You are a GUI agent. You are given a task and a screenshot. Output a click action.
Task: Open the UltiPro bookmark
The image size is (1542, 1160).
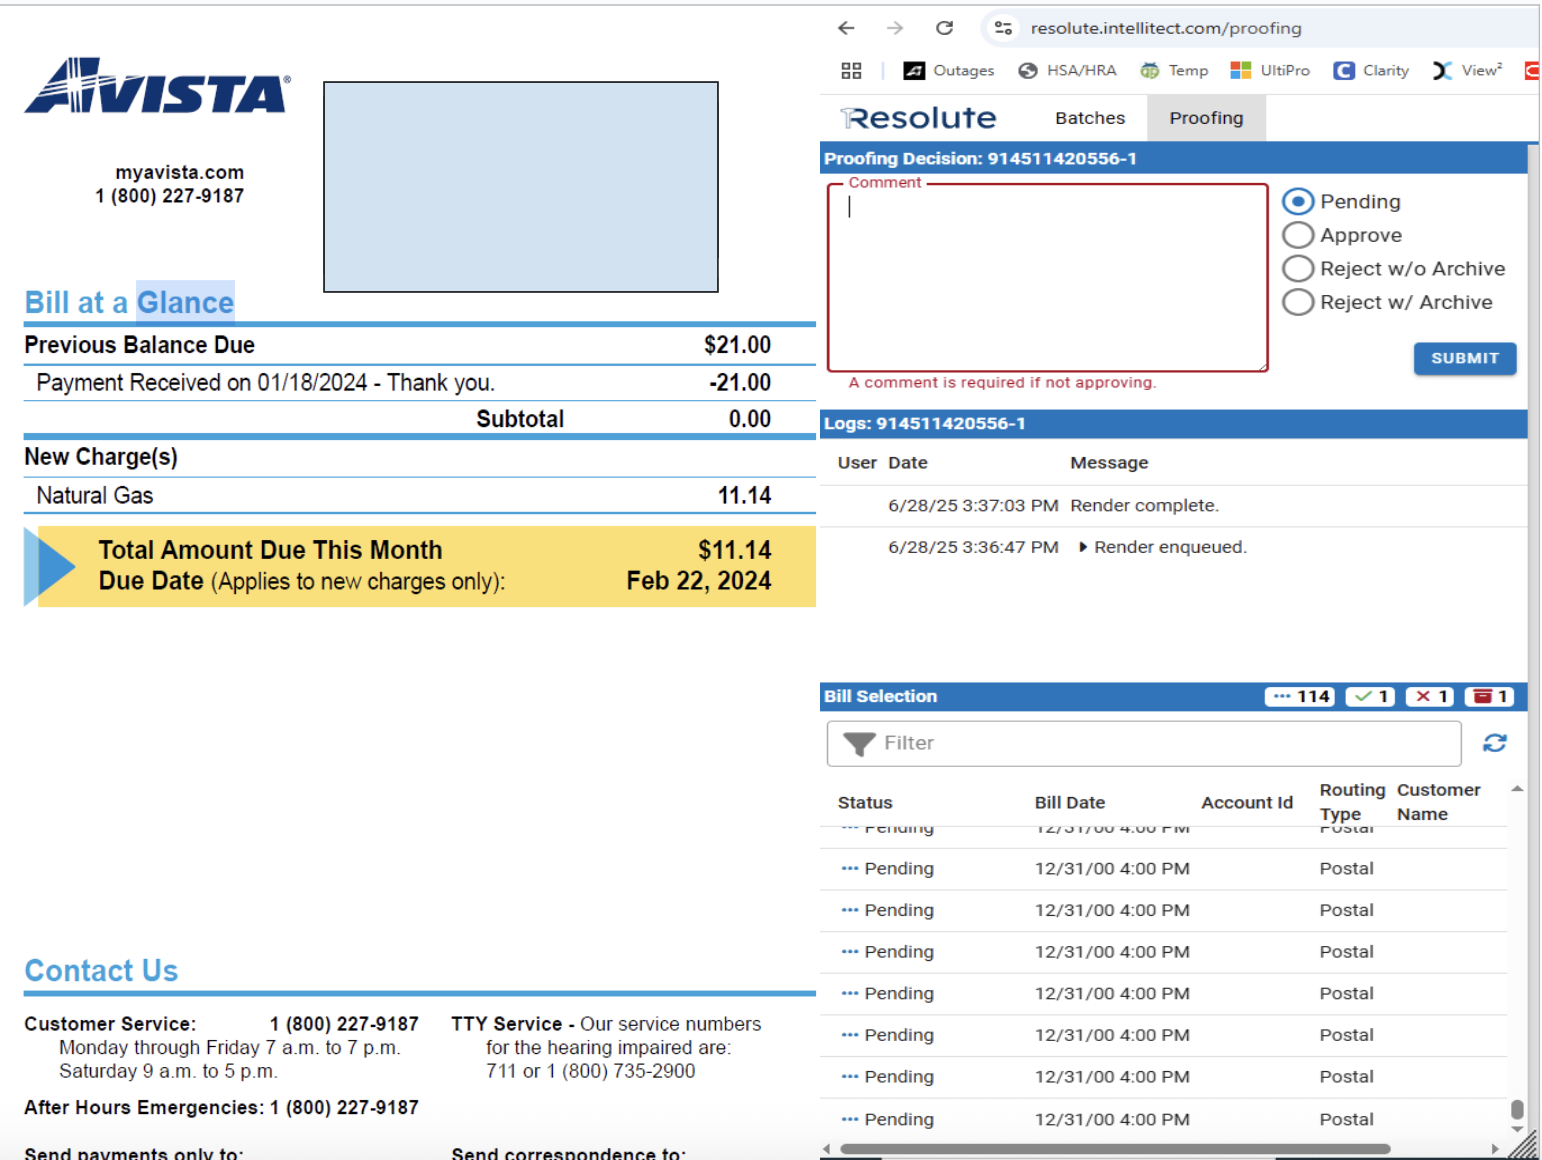click(x=1270, y=70)
